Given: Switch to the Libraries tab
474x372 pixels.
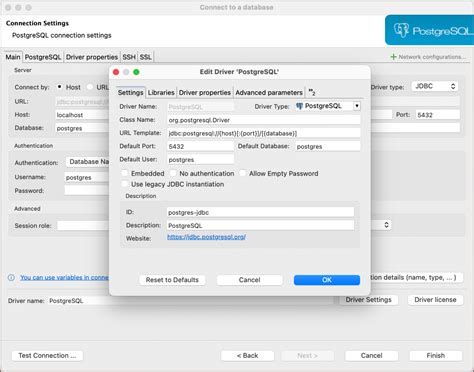Looking at the screenshot, I should [x=161, y=92].
